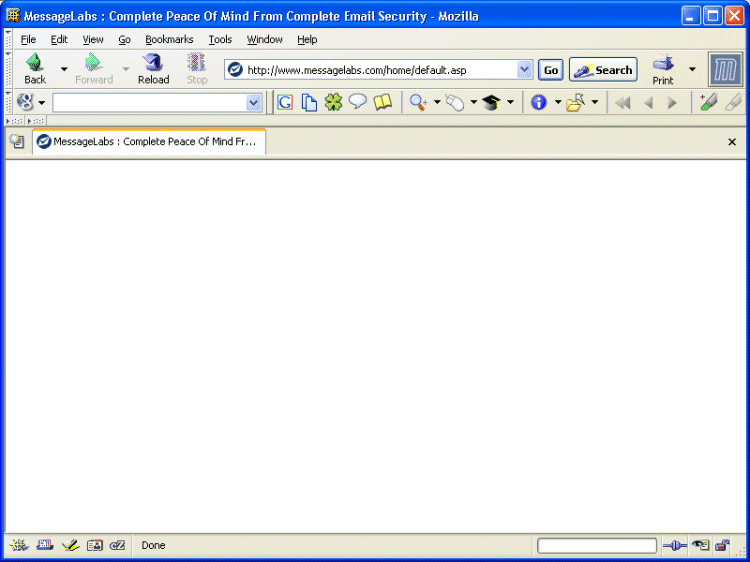This screenshot has height=562, width=750.
Task: Select the MessageLabs browser tab
Action: point(149,142)
